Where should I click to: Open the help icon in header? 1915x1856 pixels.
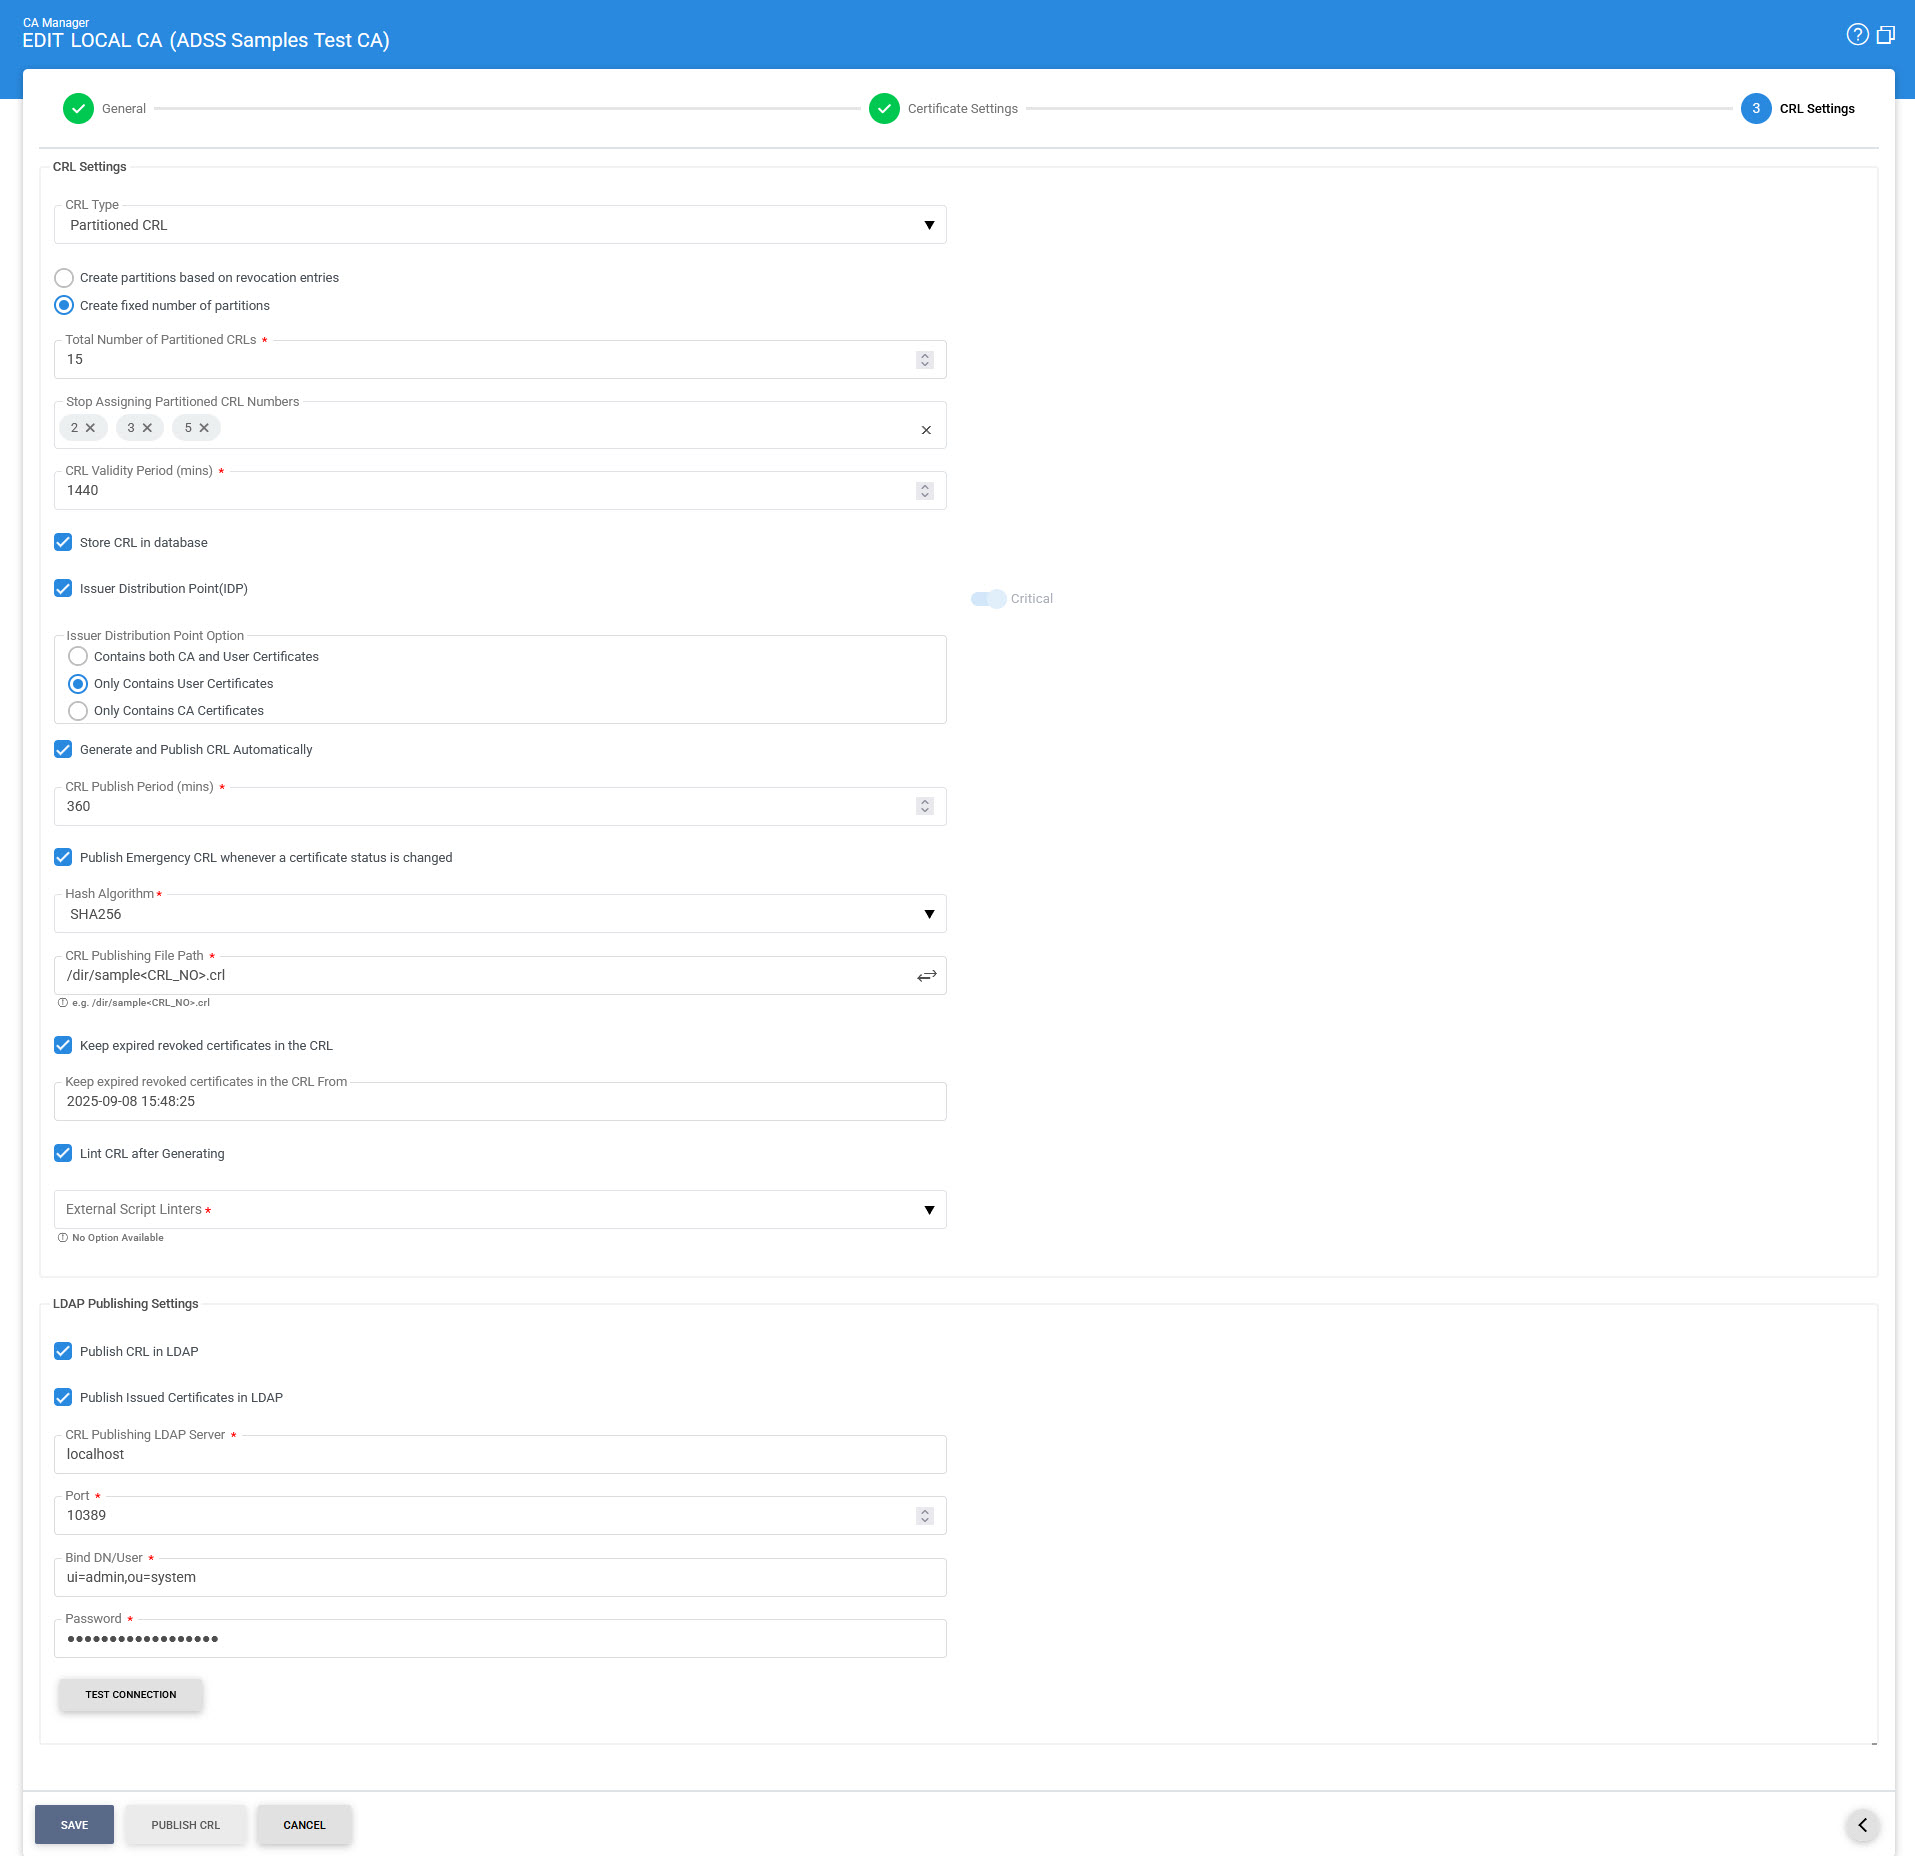point(1857,35)
